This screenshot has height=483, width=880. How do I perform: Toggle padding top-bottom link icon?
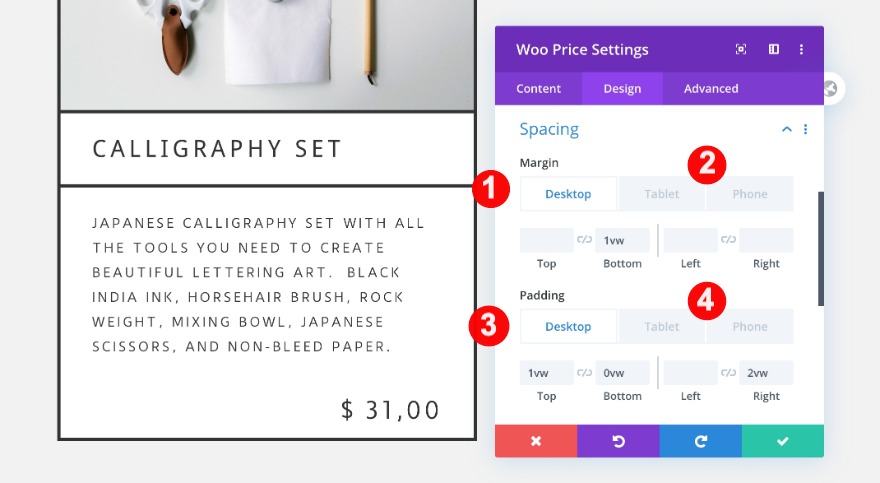[585, 373]
